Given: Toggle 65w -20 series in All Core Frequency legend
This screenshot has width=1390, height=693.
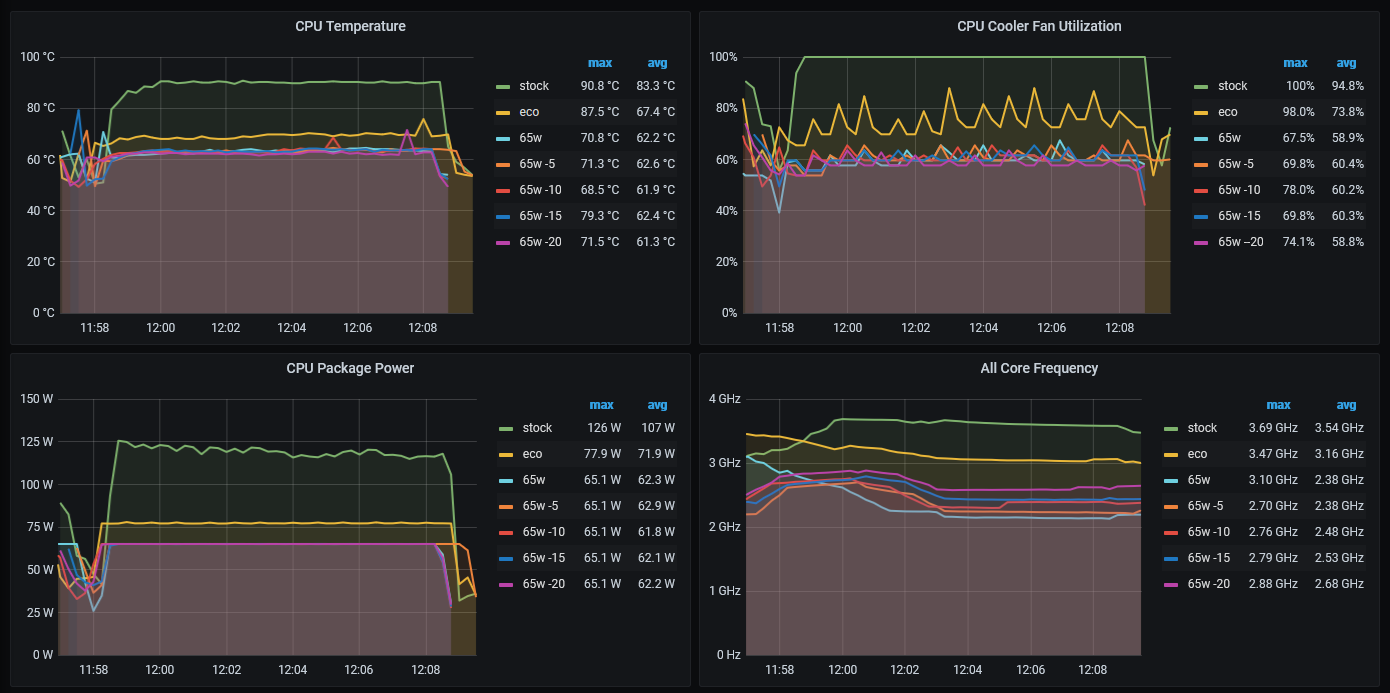Looking at the screenshot, I should point(1208,584).
